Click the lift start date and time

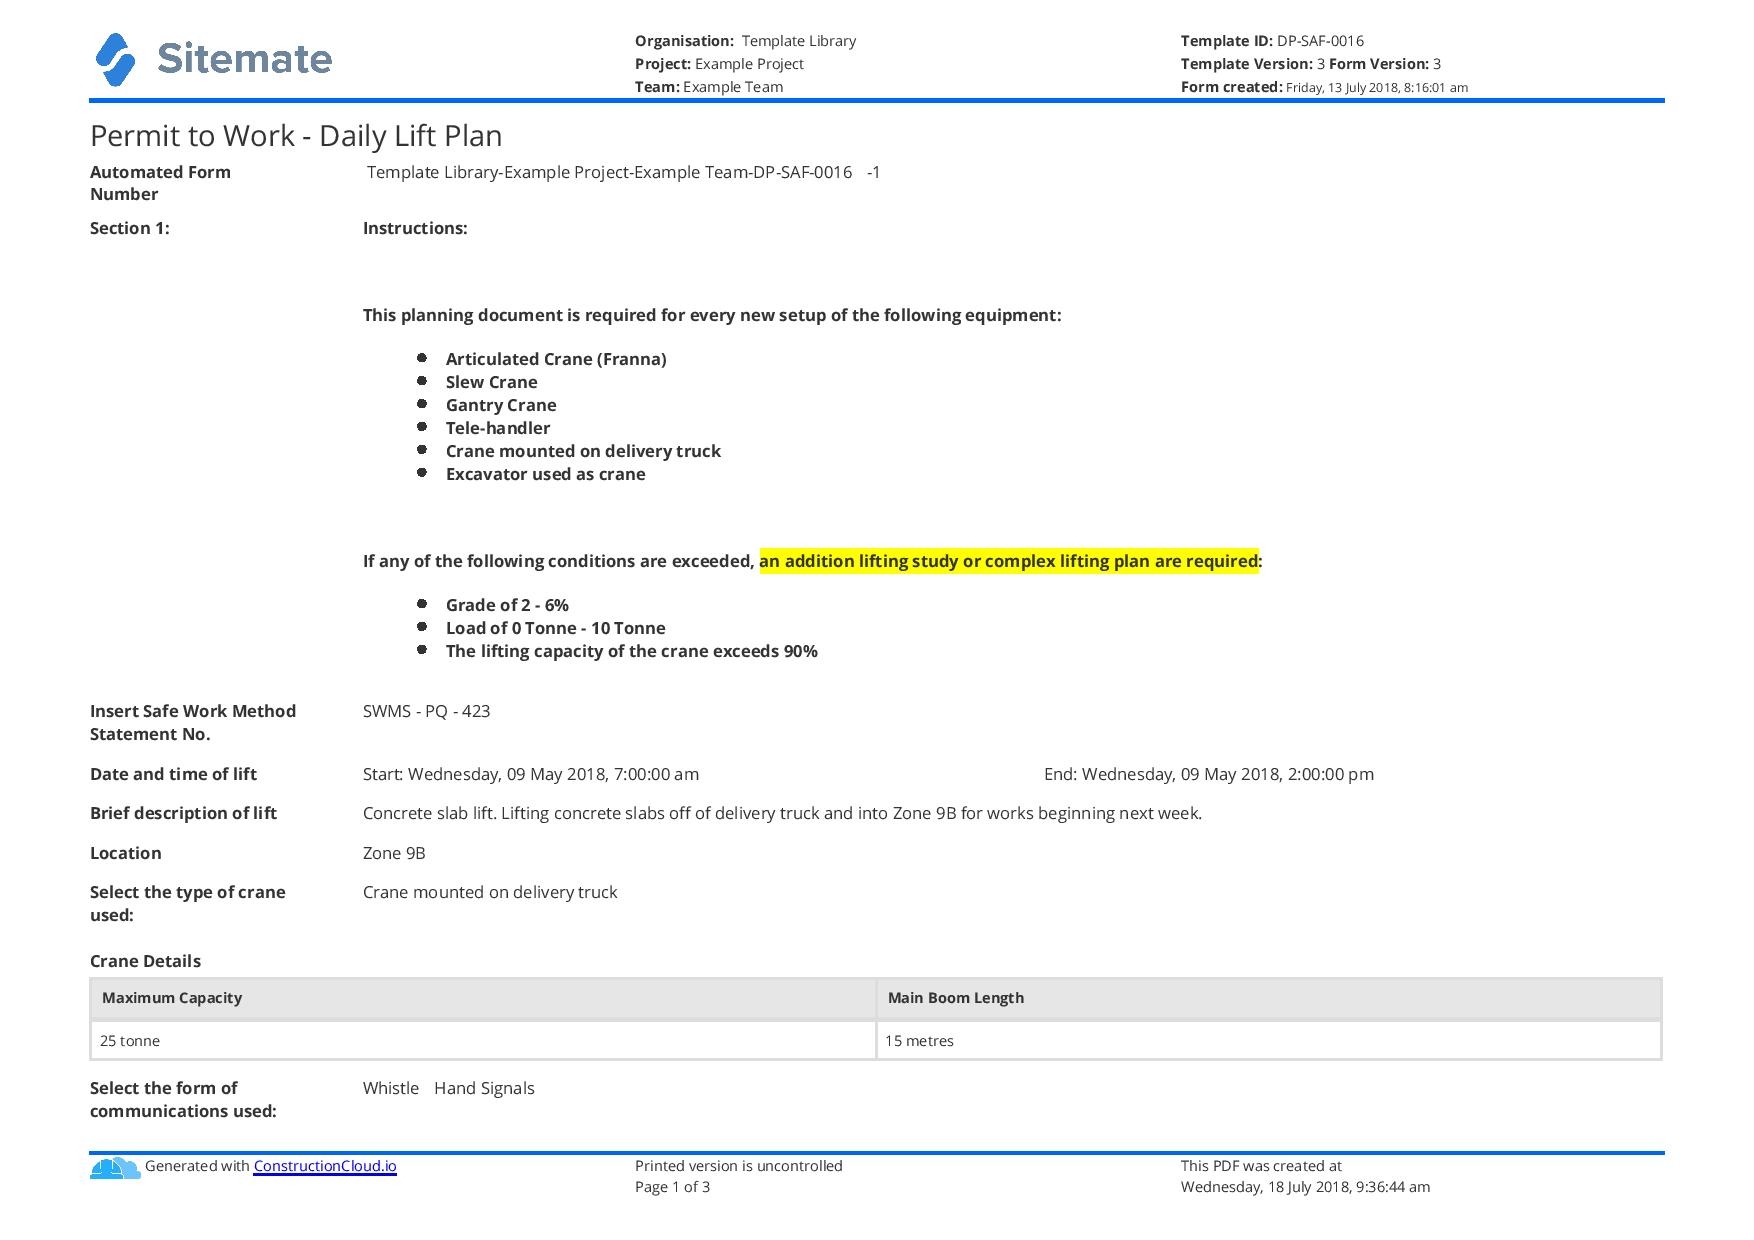tap(530, 774)
